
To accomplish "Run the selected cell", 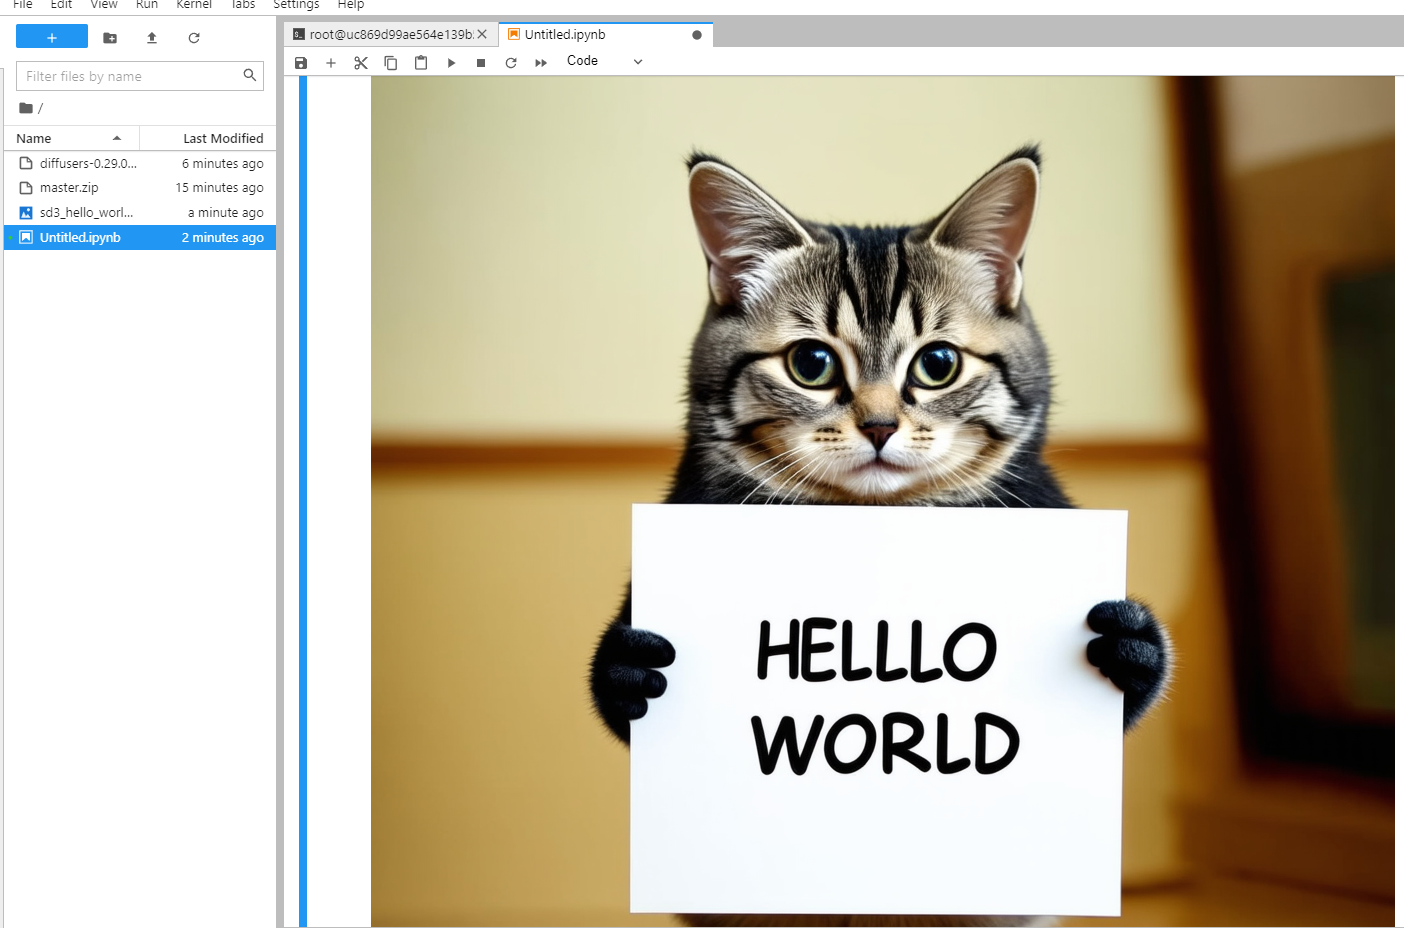I will click(451, 63).
